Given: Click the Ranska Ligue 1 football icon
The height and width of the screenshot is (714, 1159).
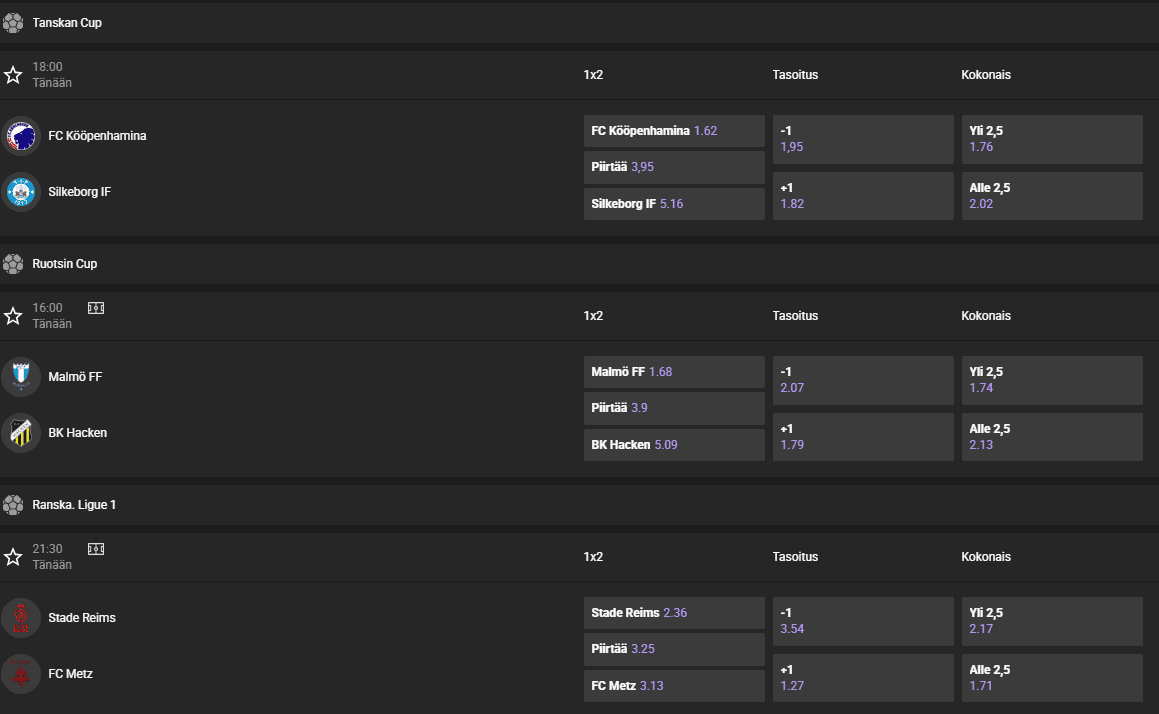Looking at the screenshot, I should point(13,505).
